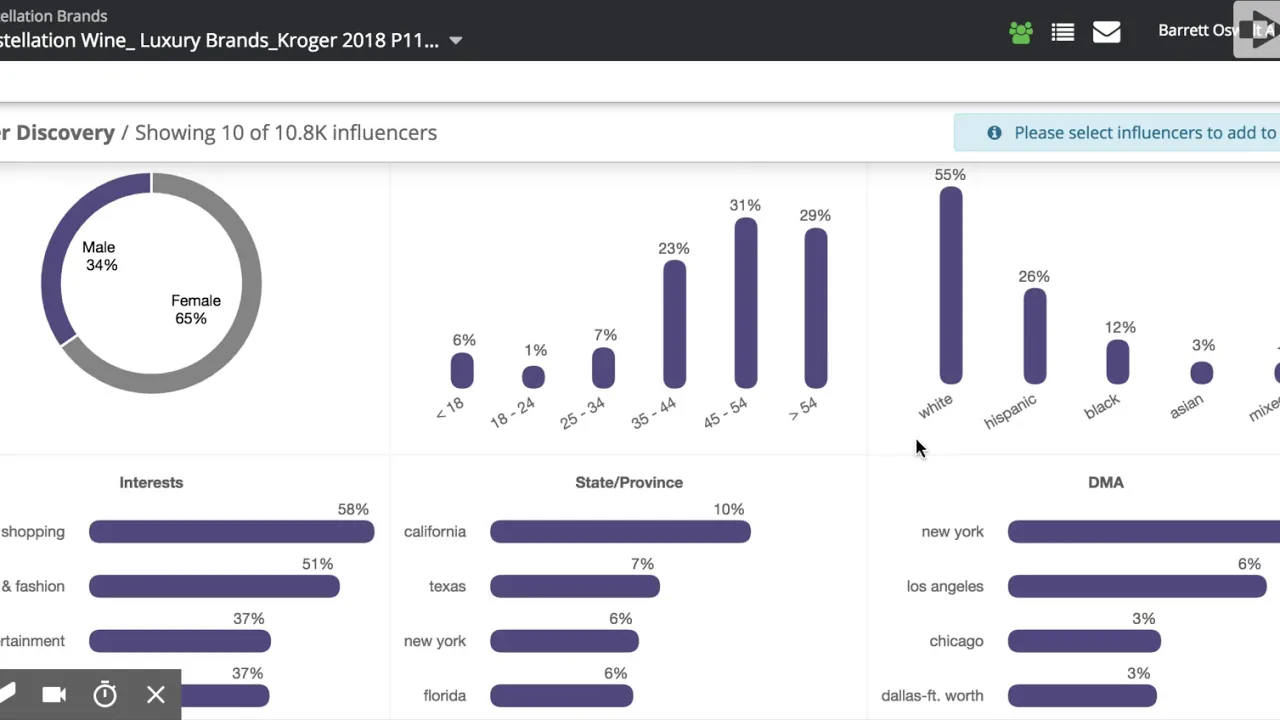Screen dimensions: 1280x720
Task: Click the california state bar
Action: 620,532
